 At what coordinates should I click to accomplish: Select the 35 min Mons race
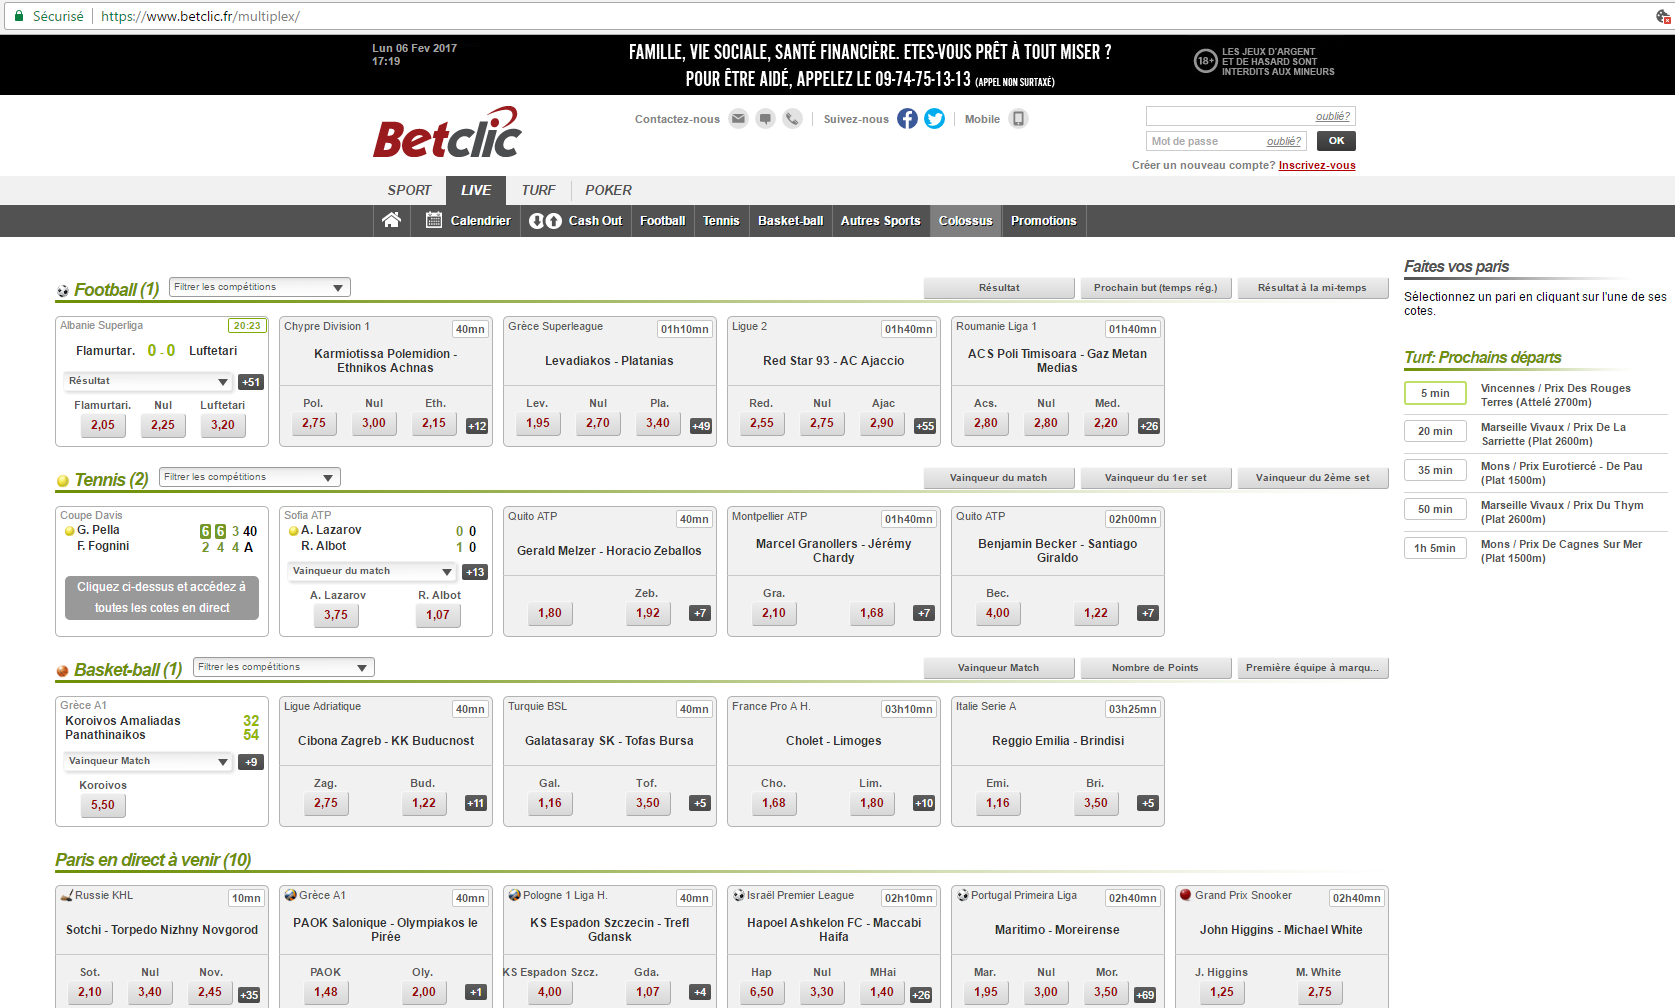tap(1435, 470)
